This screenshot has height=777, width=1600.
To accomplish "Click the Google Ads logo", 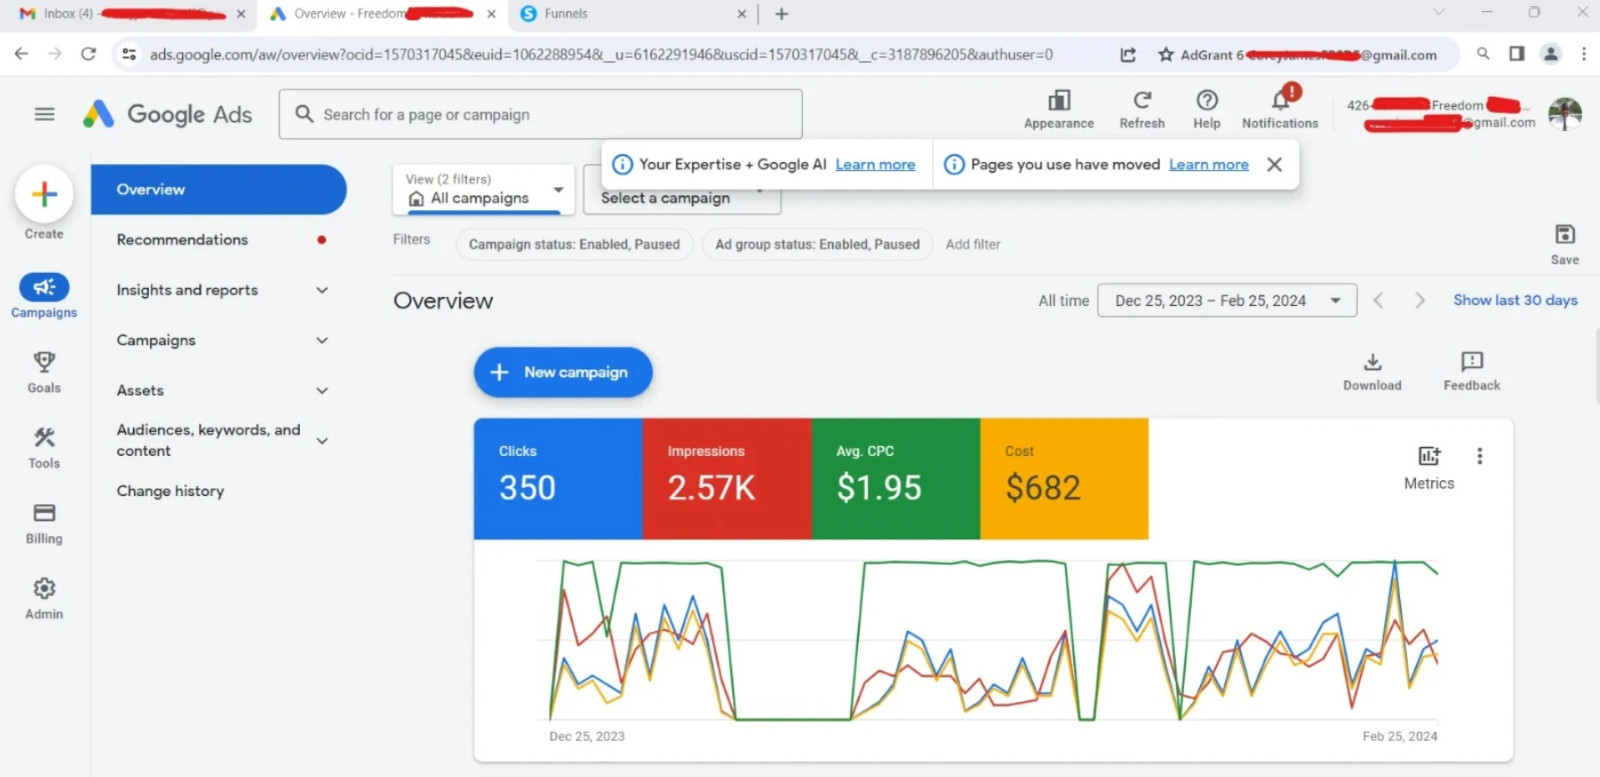I will click(x=167, y=114).
